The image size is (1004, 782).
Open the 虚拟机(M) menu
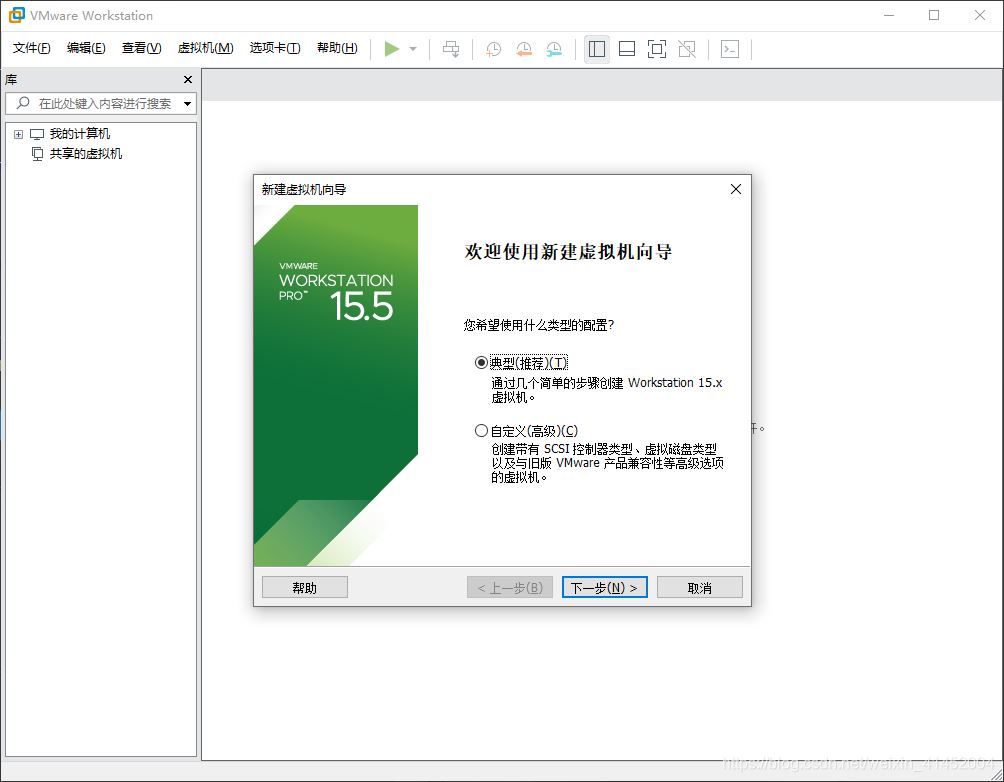pyautogui.click(x=205, y=47)
